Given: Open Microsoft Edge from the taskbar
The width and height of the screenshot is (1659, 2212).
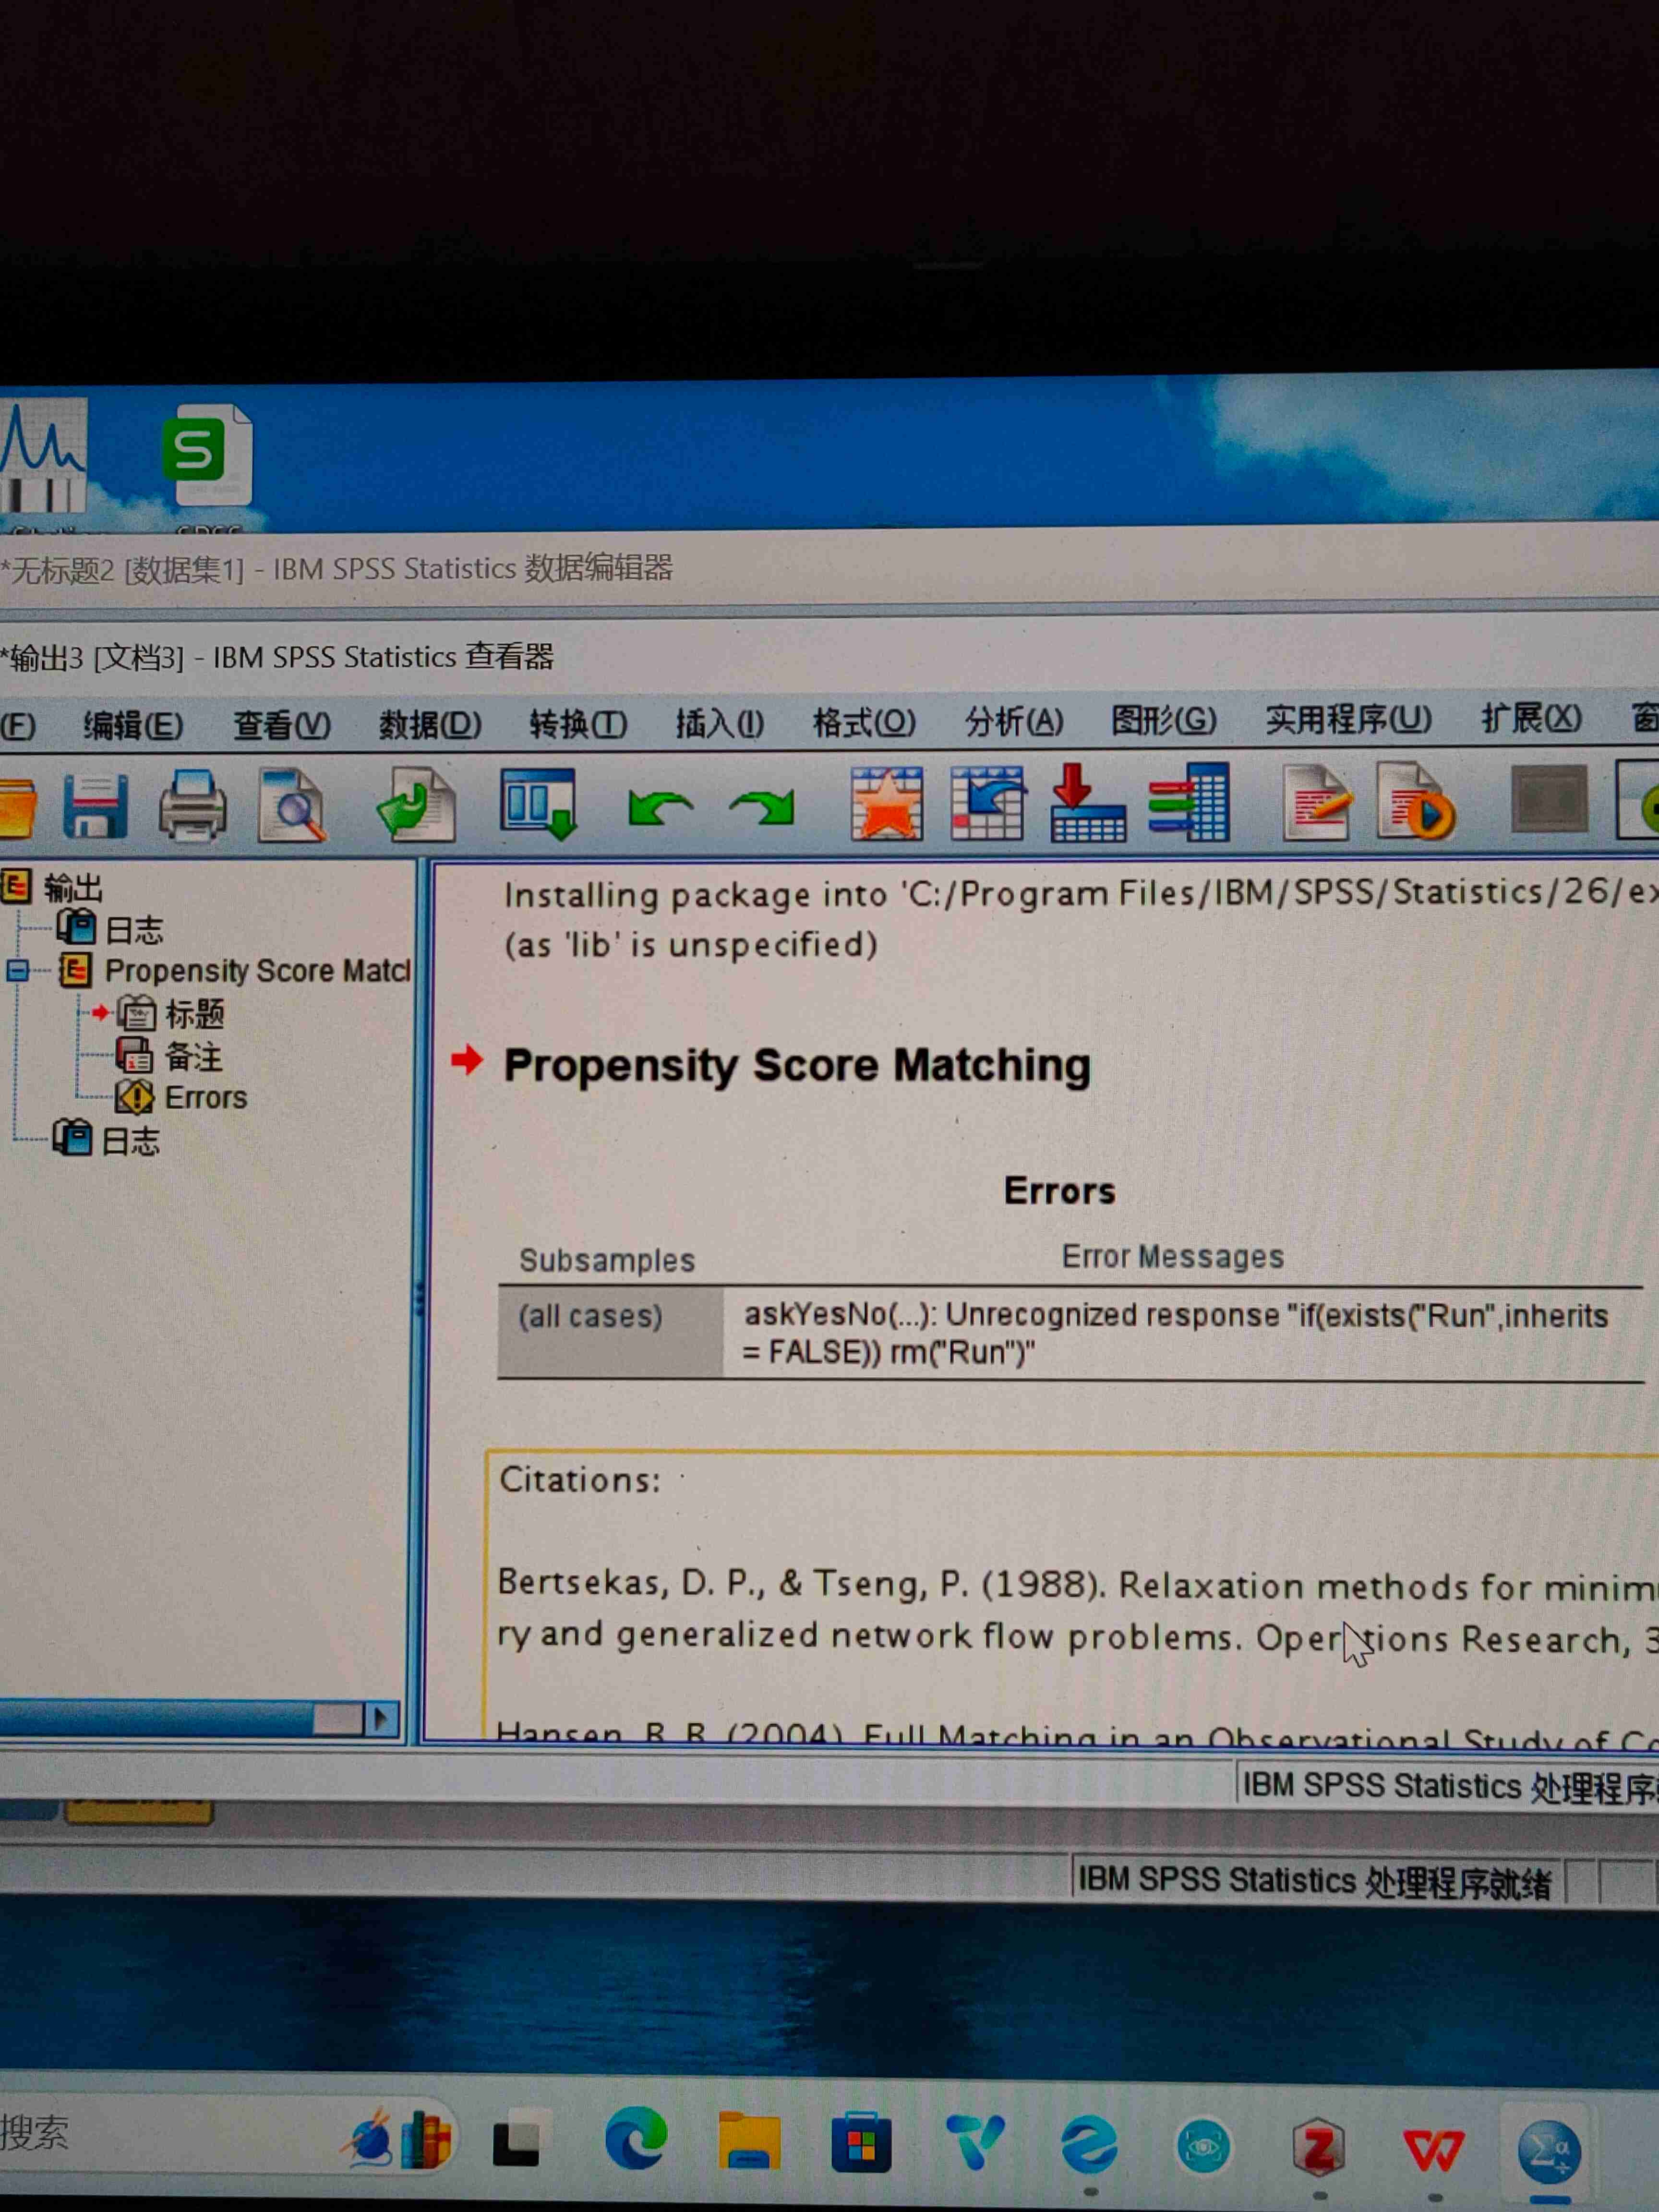Looking at the screenshot, I should coord(636,2140).
